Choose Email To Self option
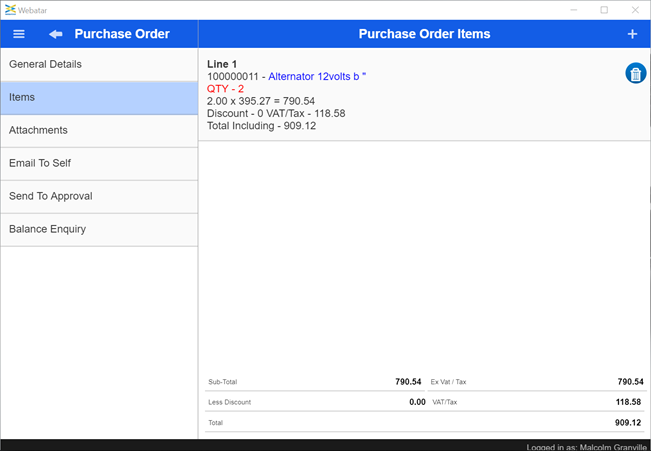651x451 pixels. coord(99,164)
